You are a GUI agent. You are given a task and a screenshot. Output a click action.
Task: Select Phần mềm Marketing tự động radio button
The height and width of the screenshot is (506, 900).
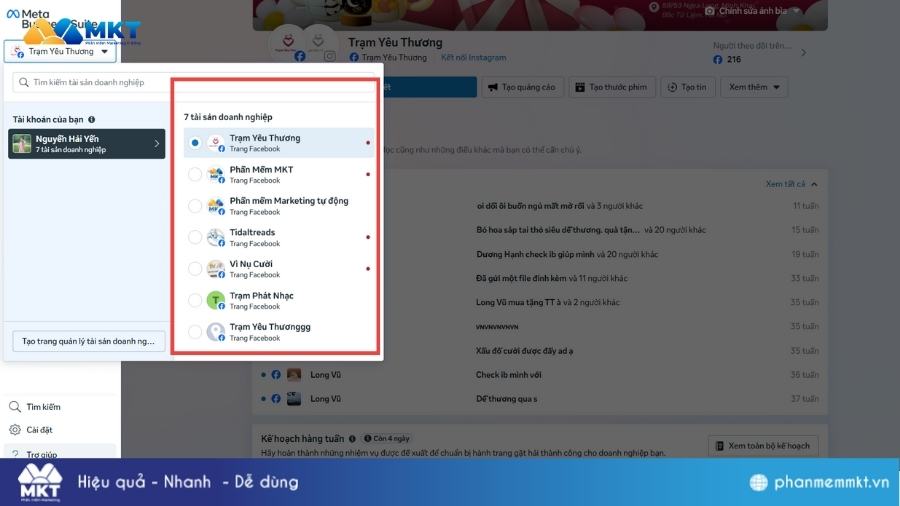click(195, 206)
